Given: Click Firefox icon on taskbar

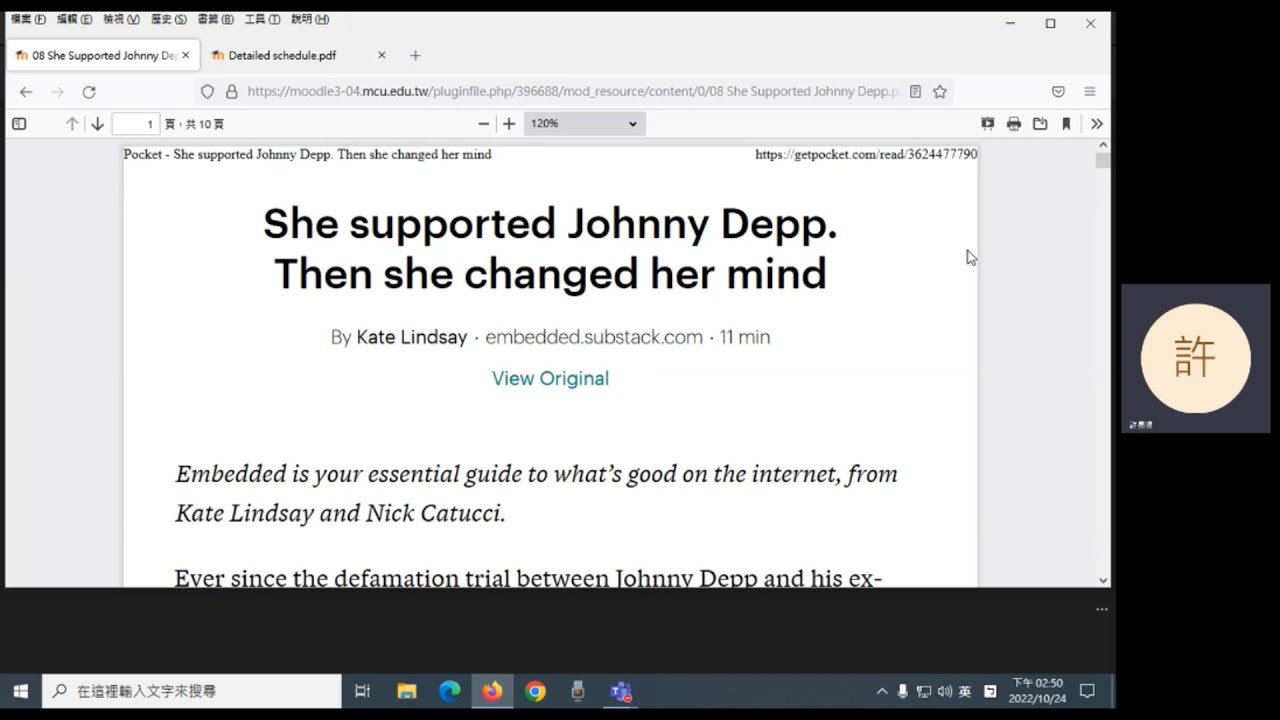Looking at the screenshot, I should tap(492, 691).
